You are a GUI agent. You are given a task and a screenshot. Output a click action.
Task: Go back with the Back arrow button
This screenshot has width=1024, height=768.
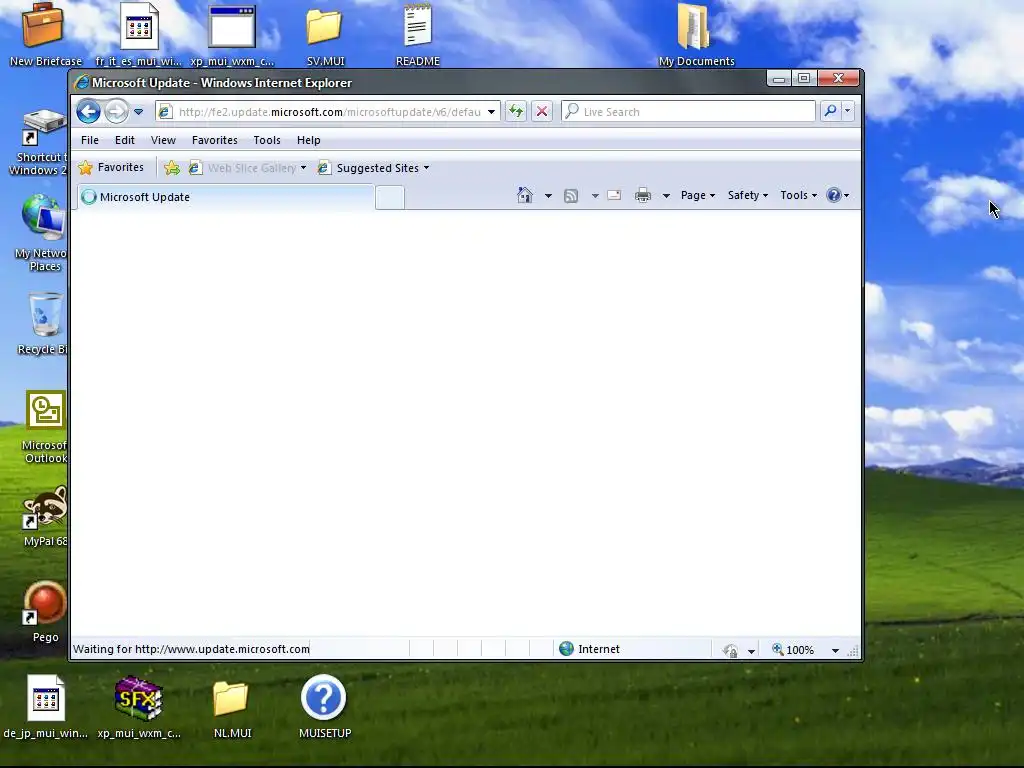click(x=88, y=112)
